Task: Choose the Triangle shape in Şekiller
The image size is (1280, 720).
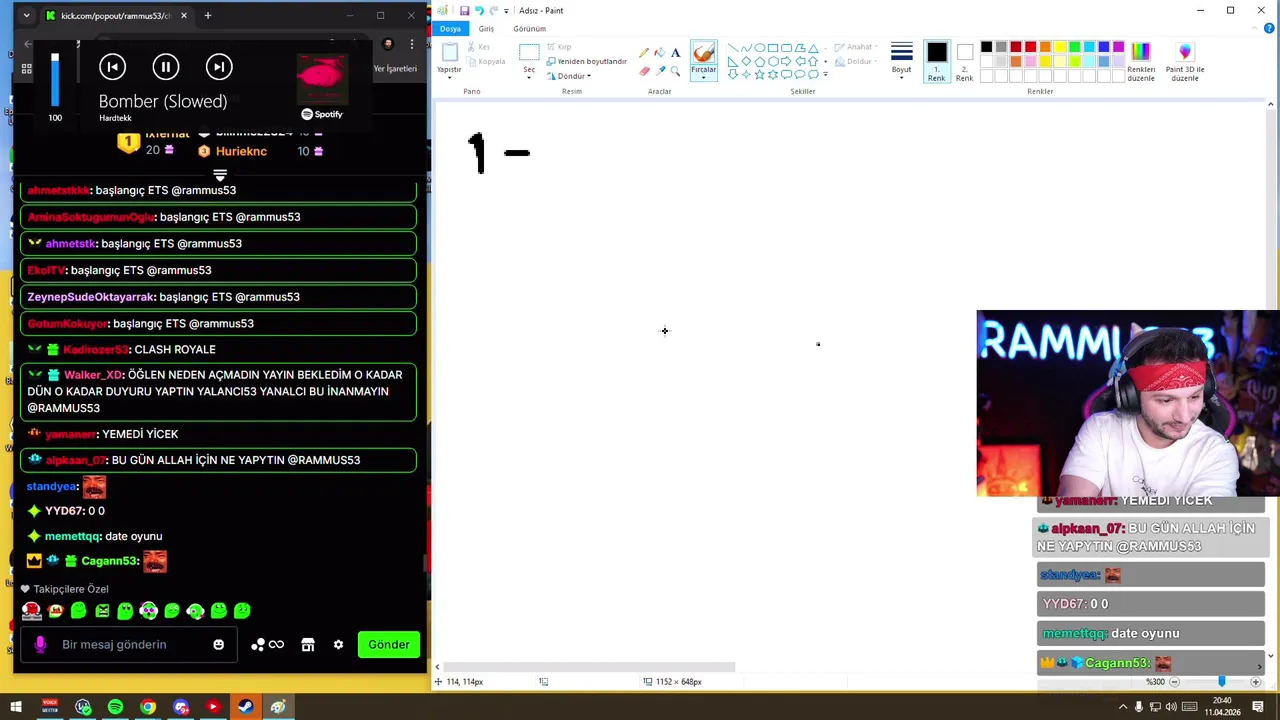Action: [x=813, y=47]
